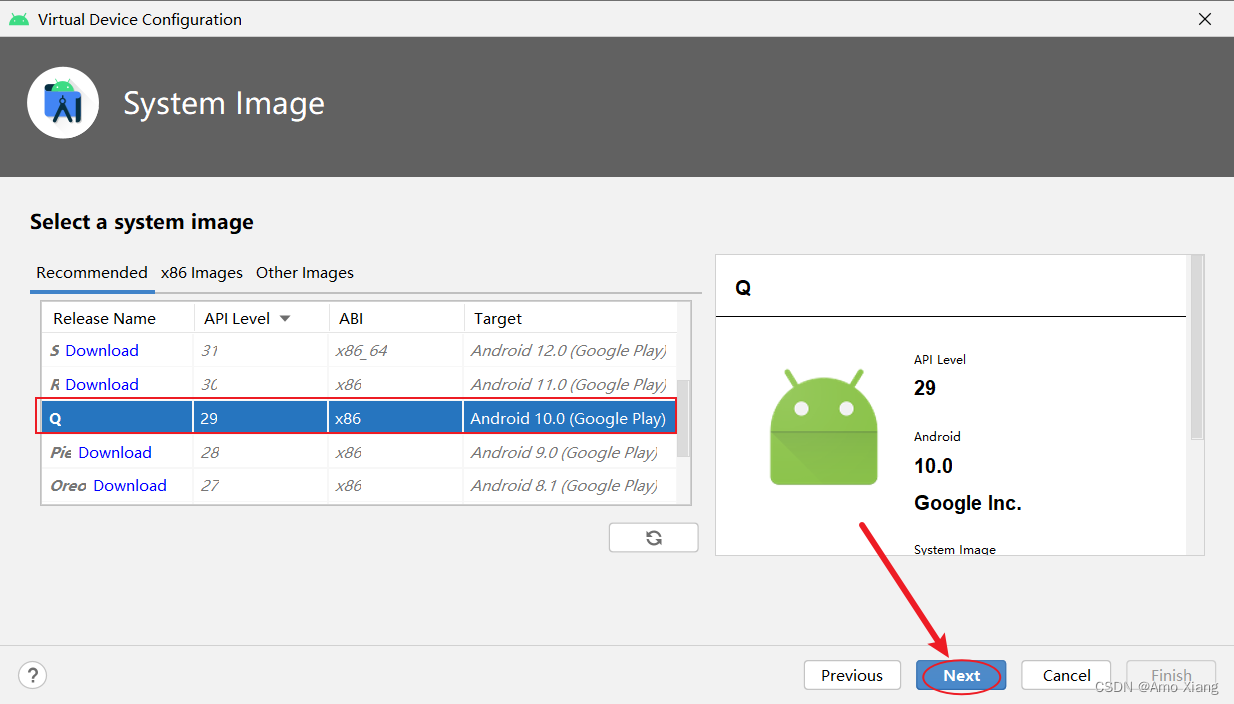Click the disabled Finish button
The width and height of the screenshot is (1234, 704).
[x=1171, y=675]
